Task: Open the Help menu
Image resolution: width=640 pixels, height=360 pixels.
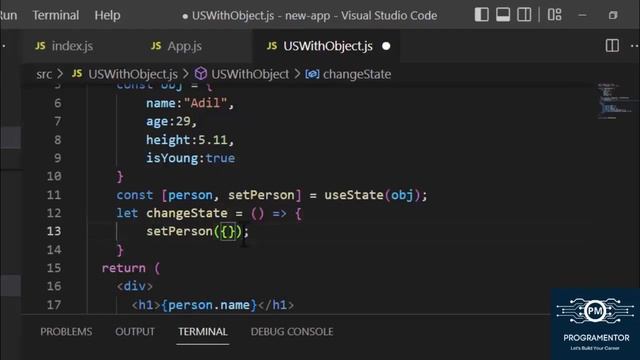Action: tap(107, 16)
